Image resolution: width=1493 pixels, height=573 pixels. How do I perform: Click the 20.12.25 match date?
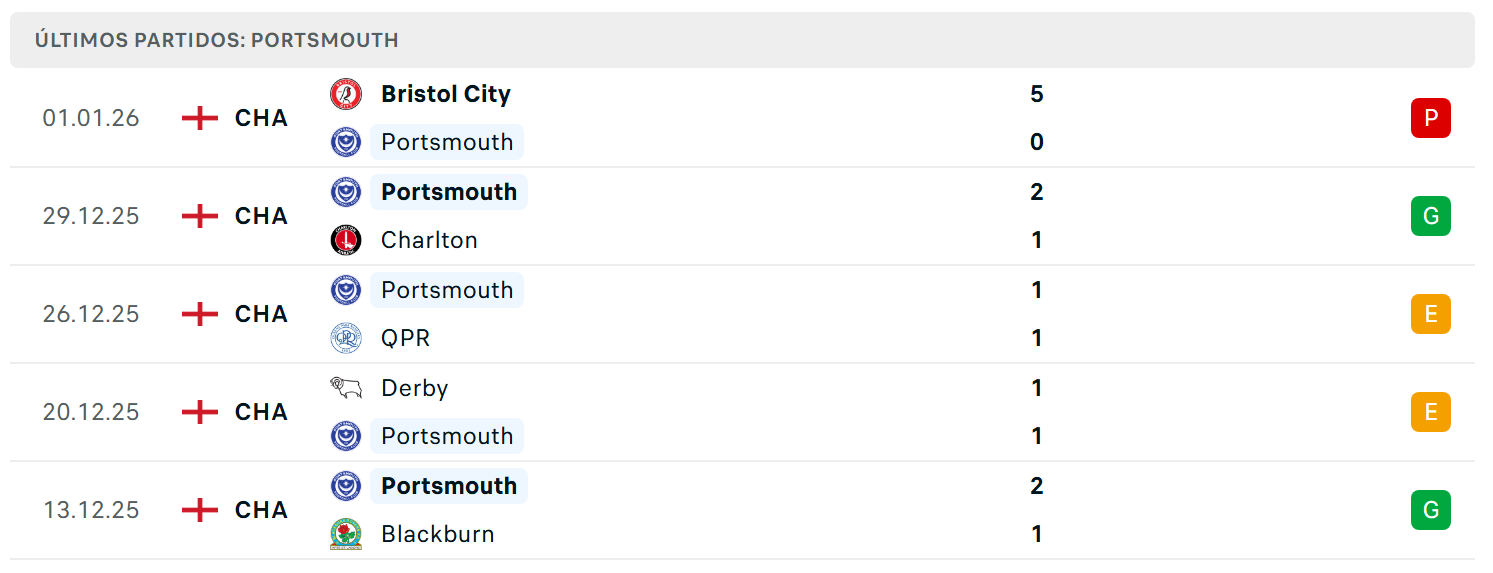click(x=91, y=412)
